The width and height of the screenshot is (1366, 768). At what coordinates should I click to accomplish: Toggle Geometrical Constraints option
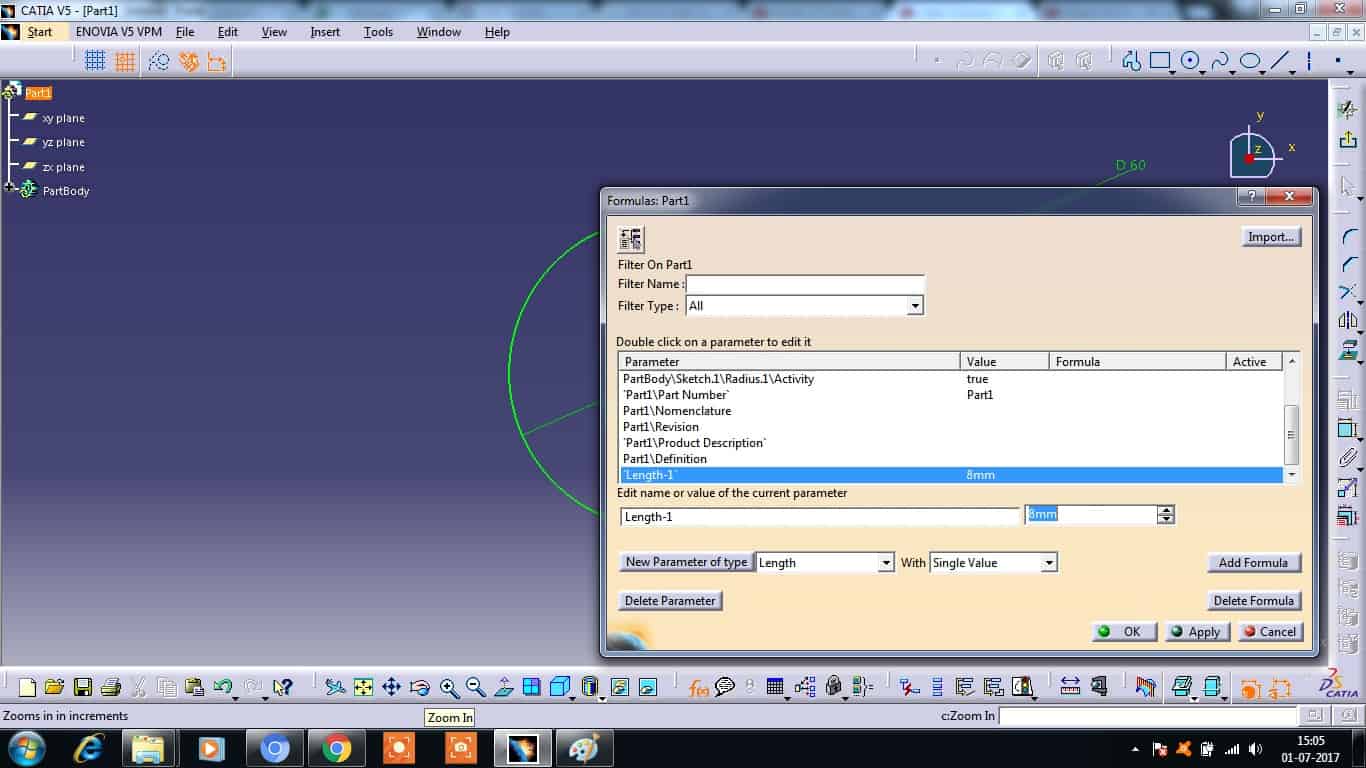click(x=188, y=61)
